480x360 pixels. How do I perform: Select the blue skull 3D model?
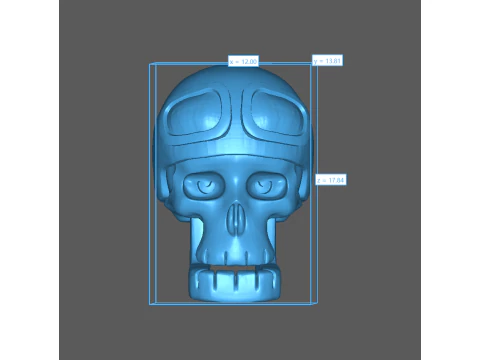(x=233, y=183)
